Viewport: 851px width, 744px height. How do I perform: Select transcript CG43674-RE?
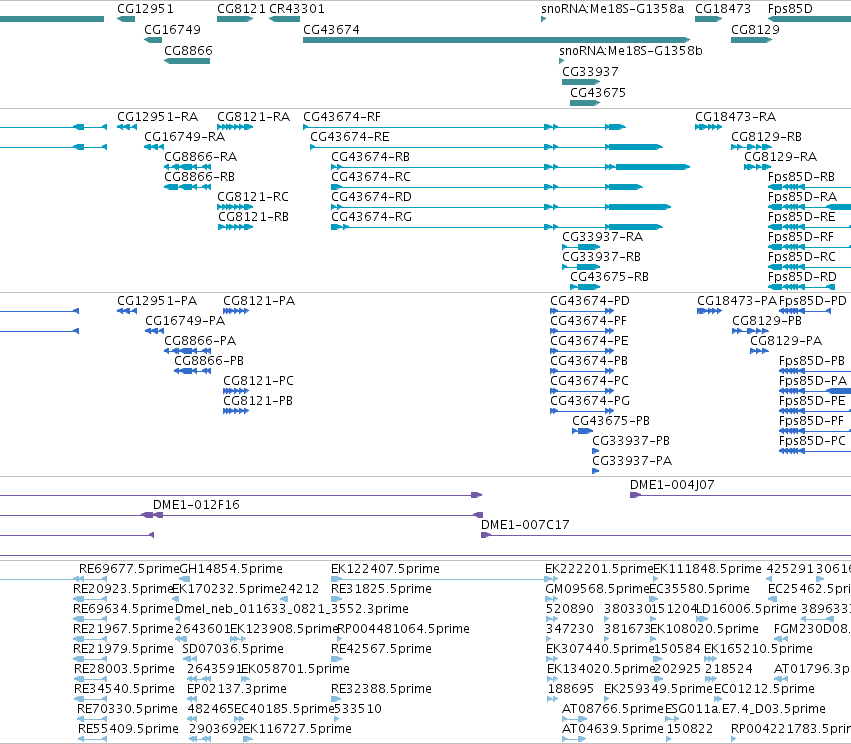click(x=350, y=137)
